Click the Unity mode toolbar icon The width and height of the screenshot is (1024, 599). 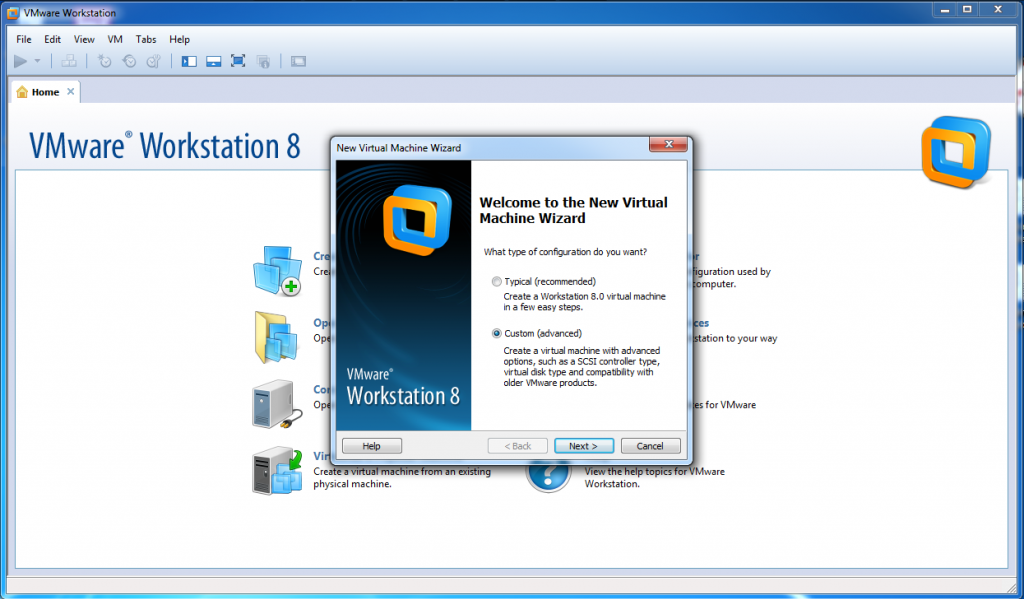click(263, 61)
